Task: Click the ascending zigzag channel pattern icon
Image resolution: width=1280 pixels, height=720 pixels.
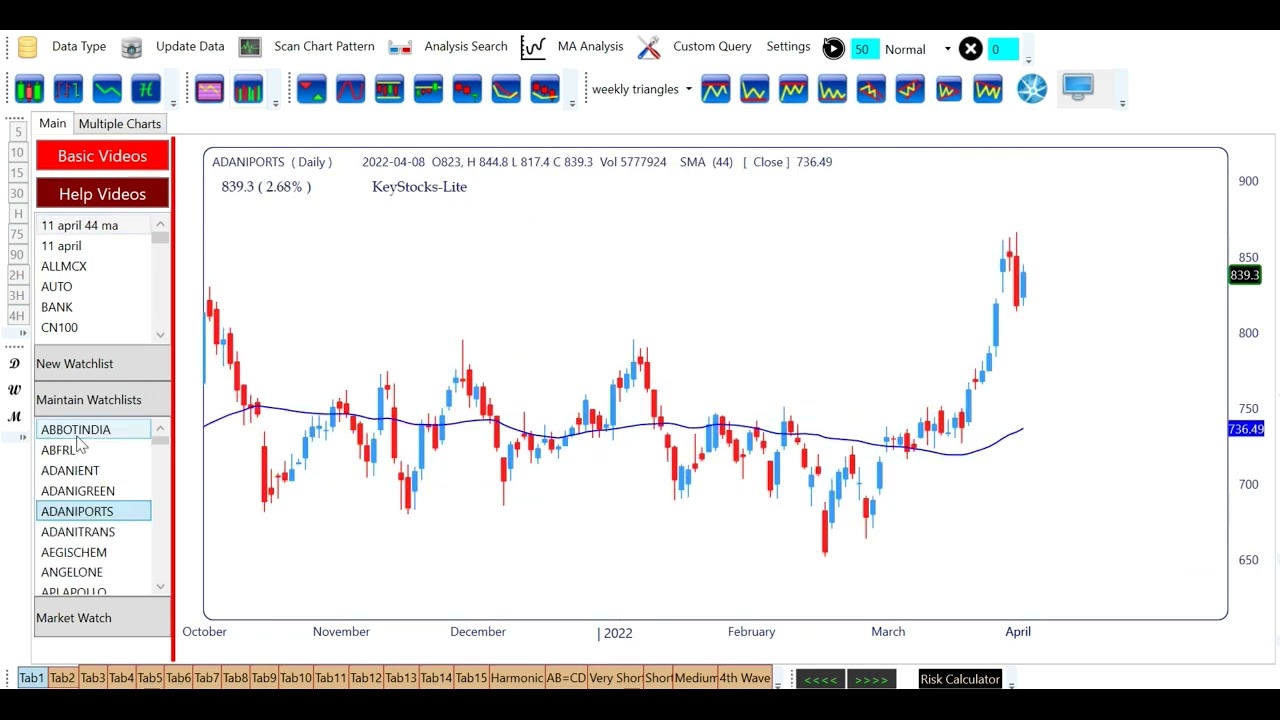Action: point(910,89)
